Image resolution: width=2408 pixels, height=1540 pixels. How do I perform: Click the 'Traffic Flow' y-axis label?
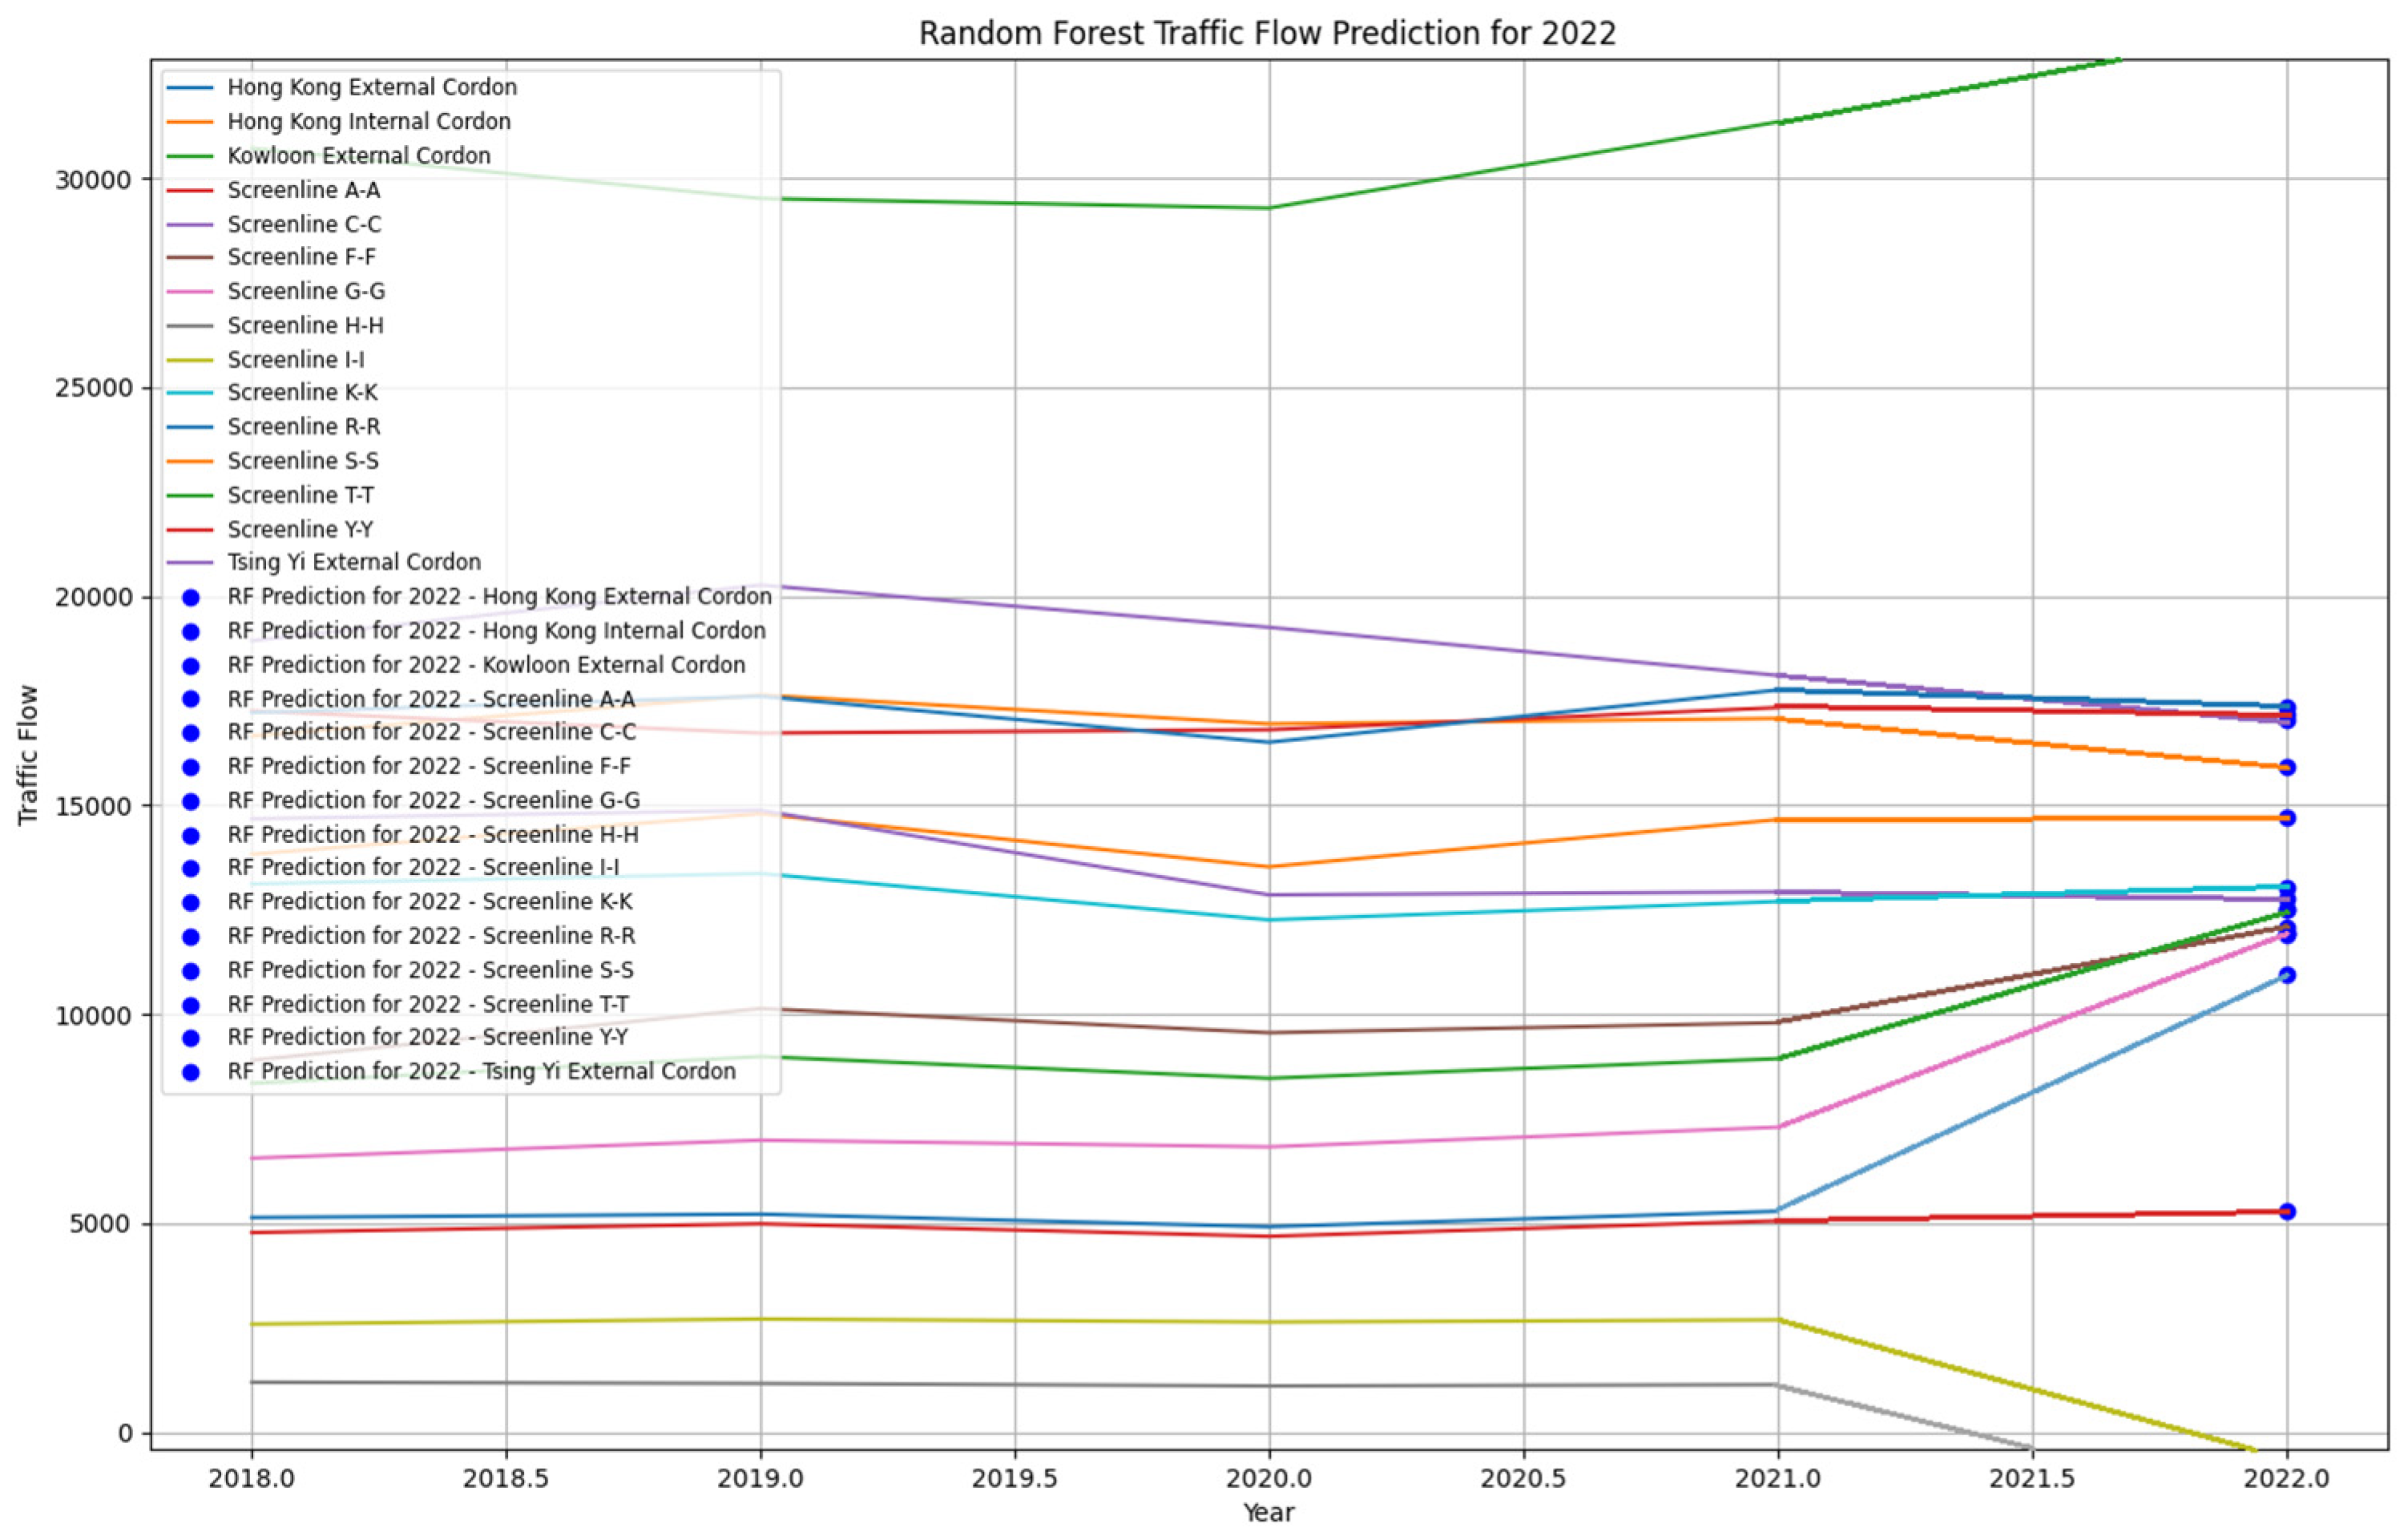point(27,755)
